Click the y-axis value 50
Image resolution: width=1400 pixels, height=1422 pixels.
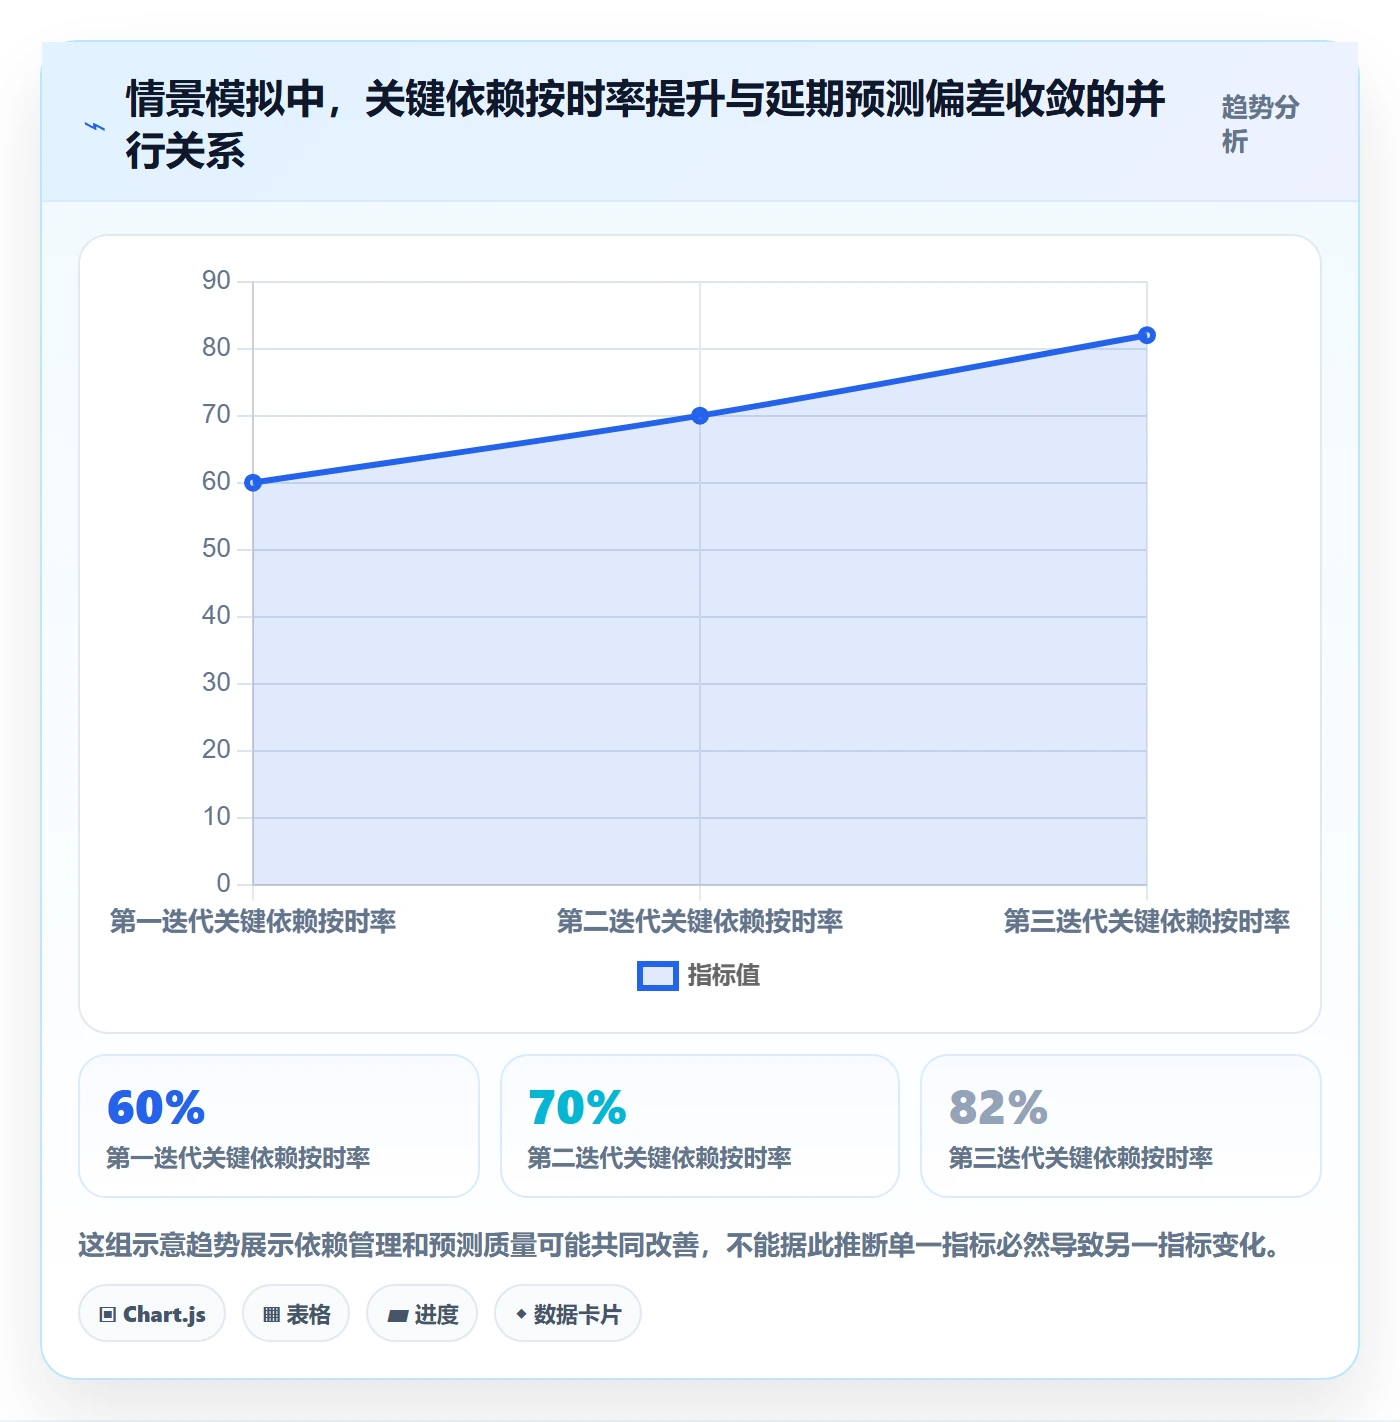[x=216, y=548]
